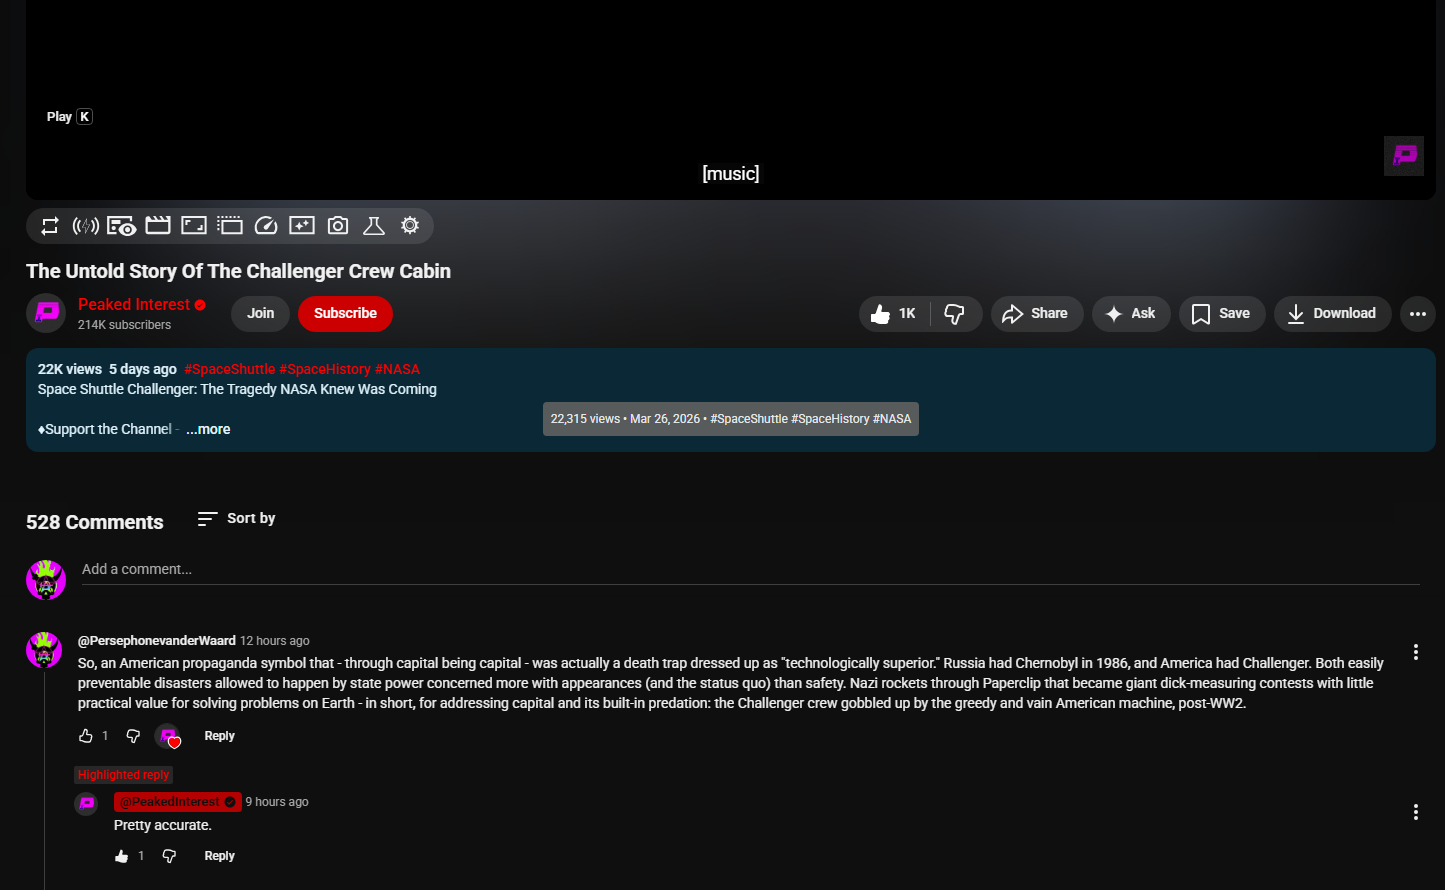This screenshot has height=890, width=1445.
Task: Click the Share button
Action: [1036, 314]
